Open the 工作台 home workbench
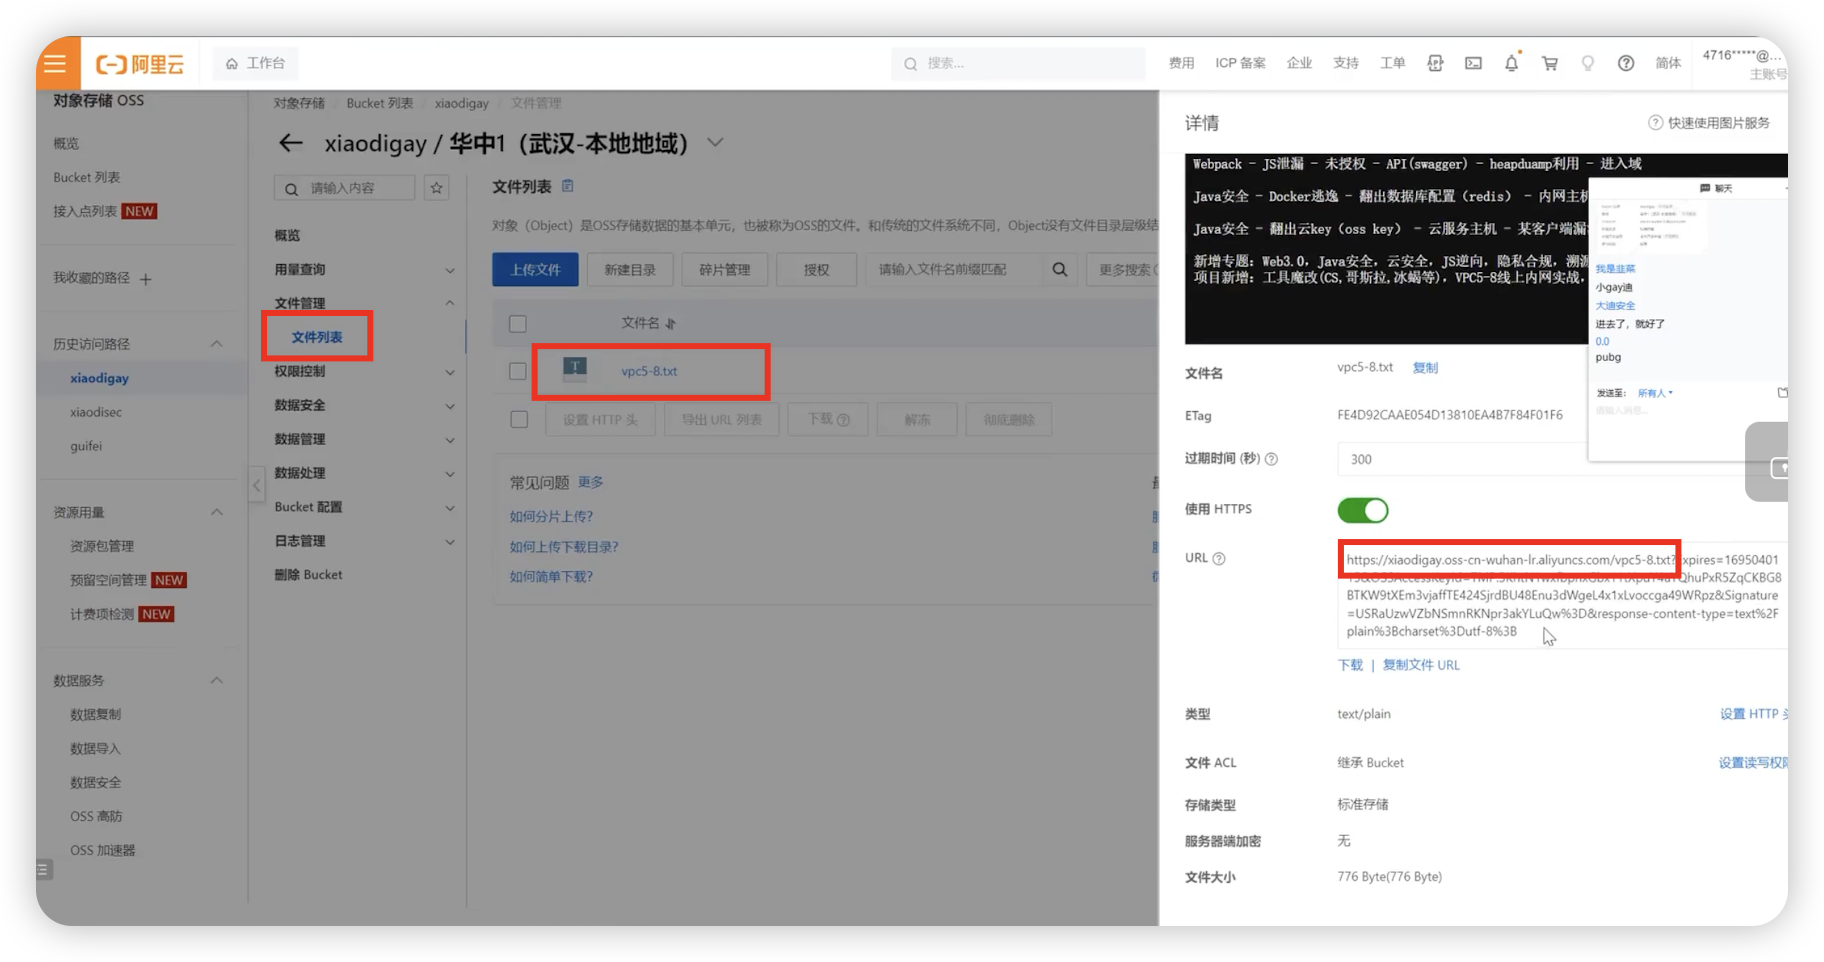1824x962 pixels. (256, 63)
